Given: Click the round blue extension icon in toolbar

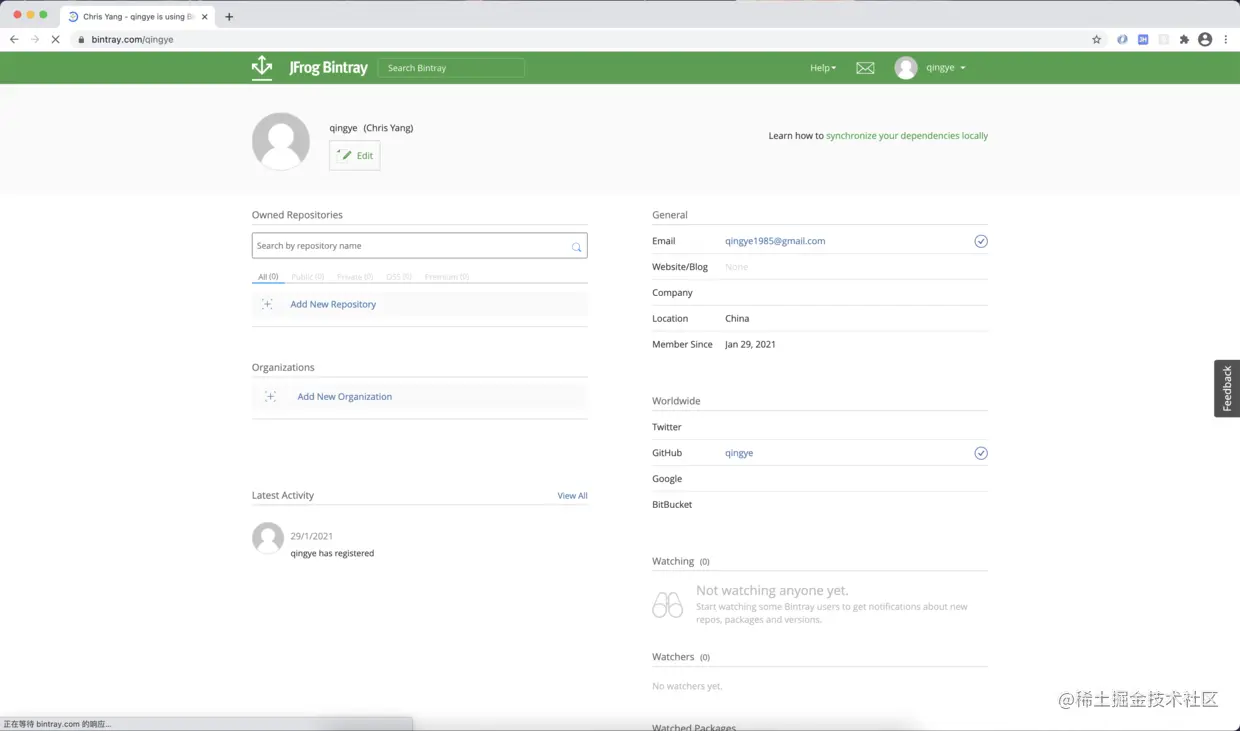Looking at the screenshot, I should point(1122,40).
